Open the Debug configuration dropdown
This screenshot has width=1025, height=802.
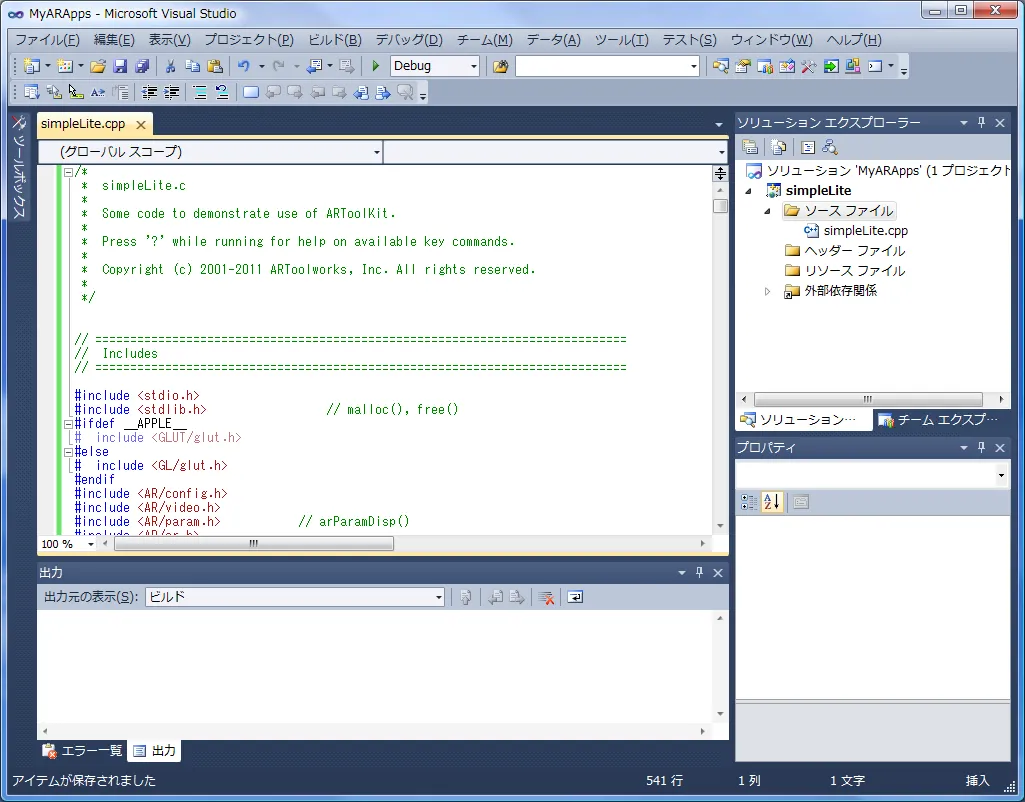coord(474,66)
